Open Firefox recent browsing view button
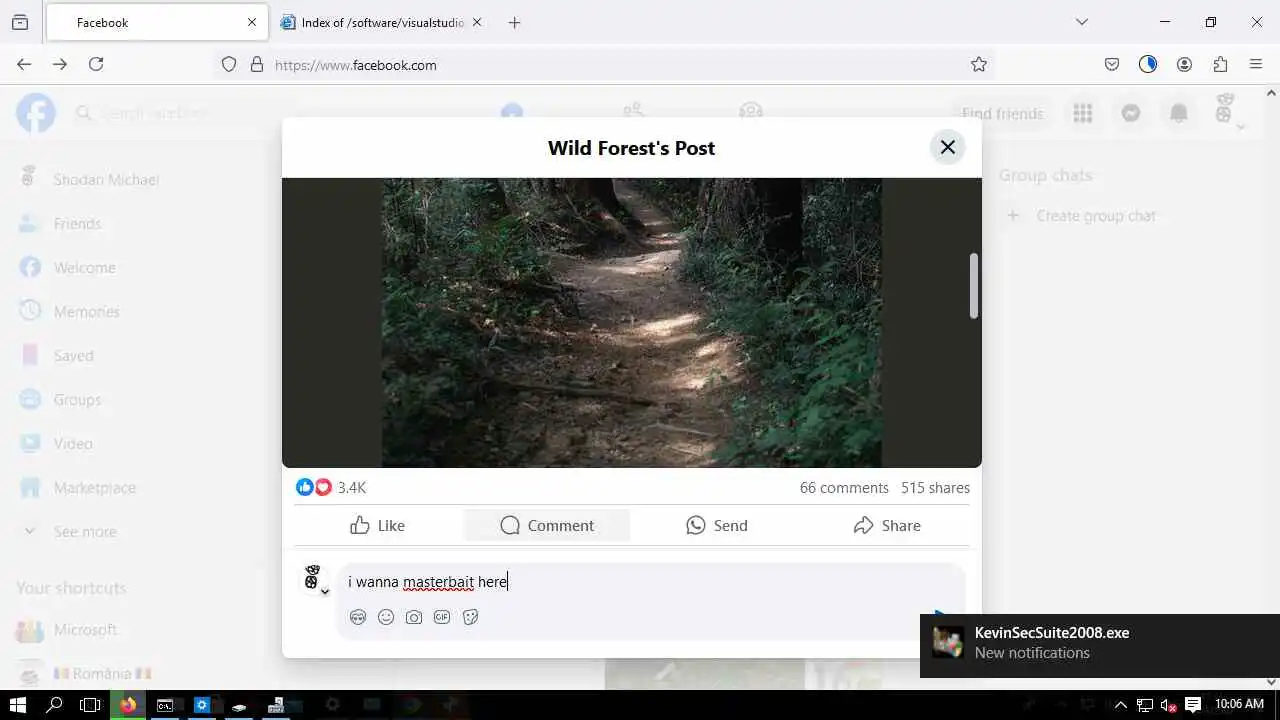Screen dimensions: 1280x720 click(x=20, y=22)
